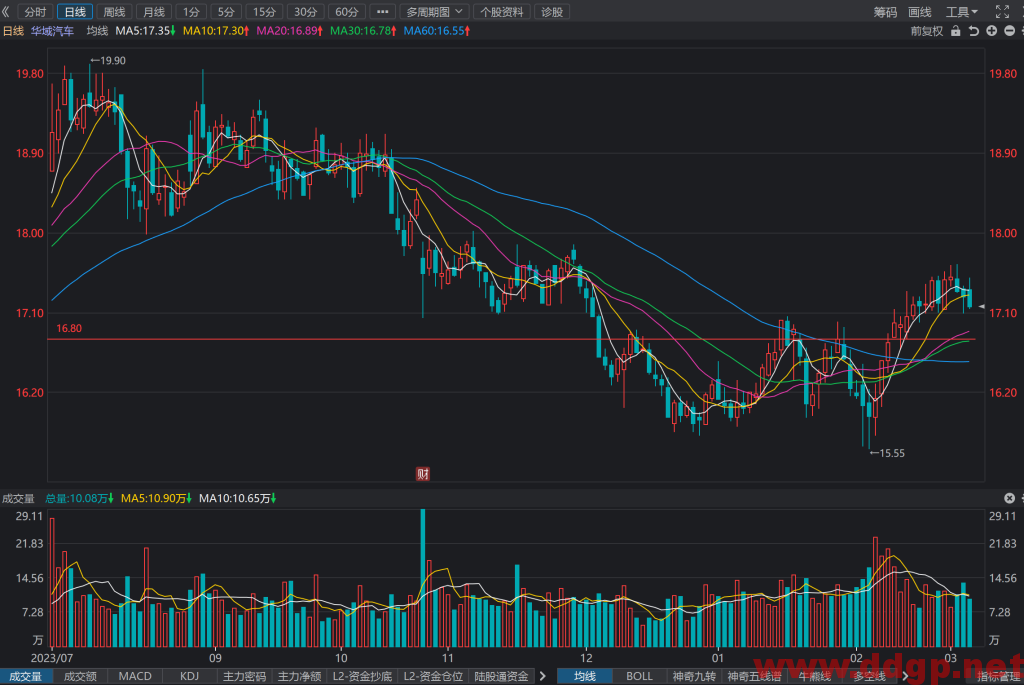1024x685 pixels.
Task: Open 个股资料 stock profile
Action: click(x=502, y=12)
